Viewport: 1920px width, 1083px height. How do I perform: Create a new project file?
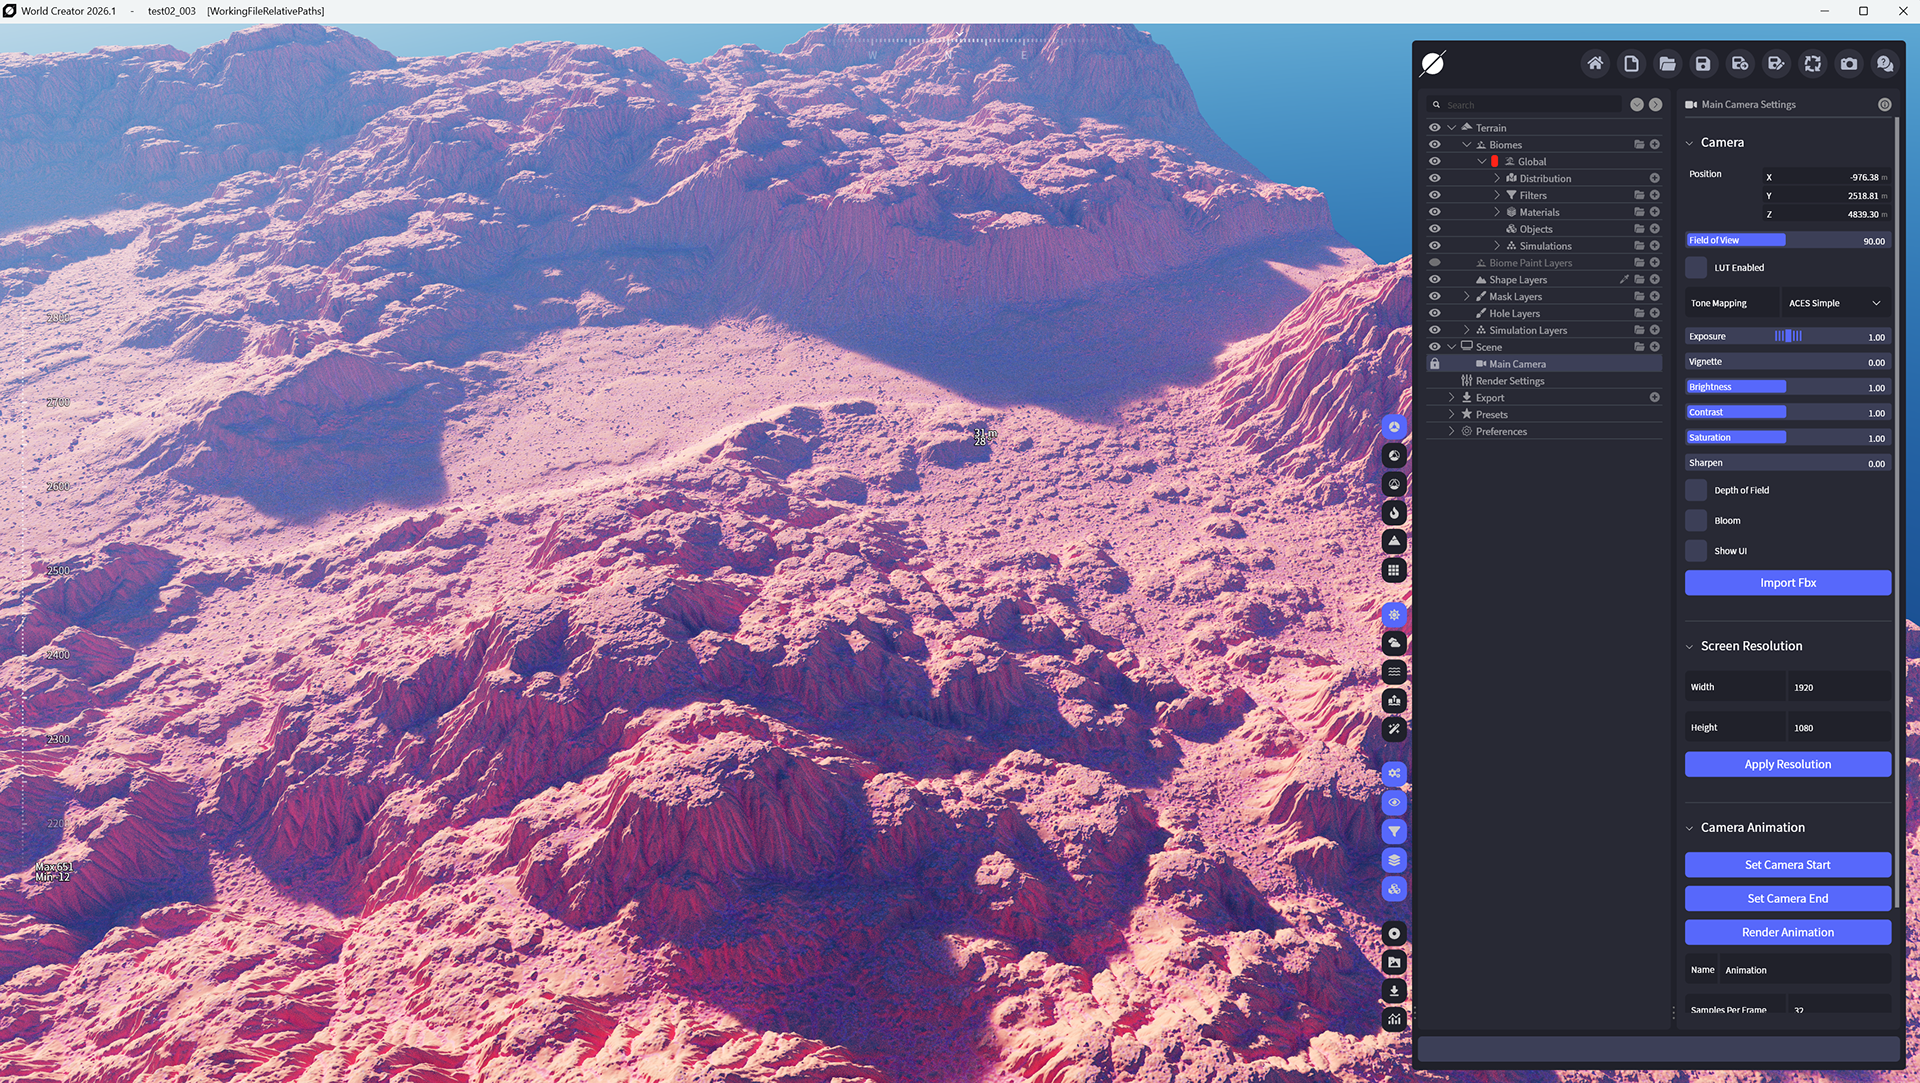1631,64
